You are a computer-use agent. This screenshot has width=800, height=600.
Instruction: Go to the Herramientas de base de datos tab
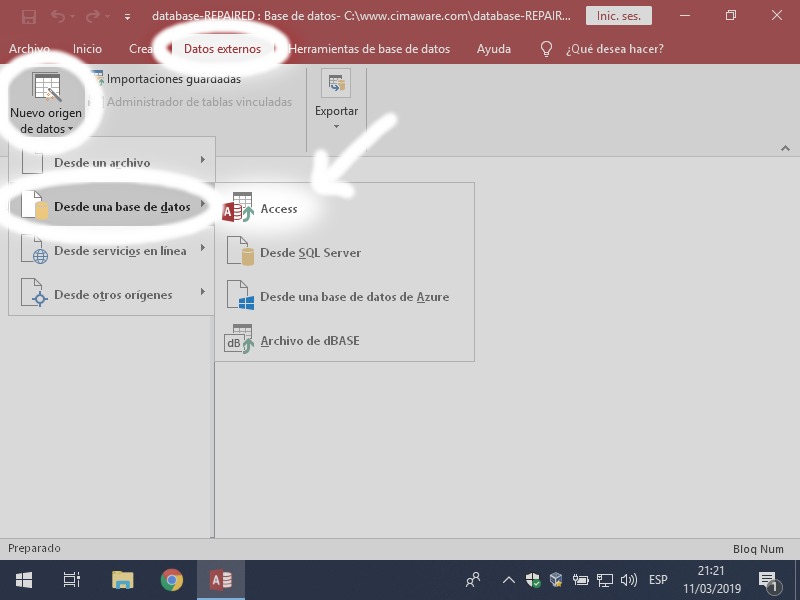coord(367,48)
